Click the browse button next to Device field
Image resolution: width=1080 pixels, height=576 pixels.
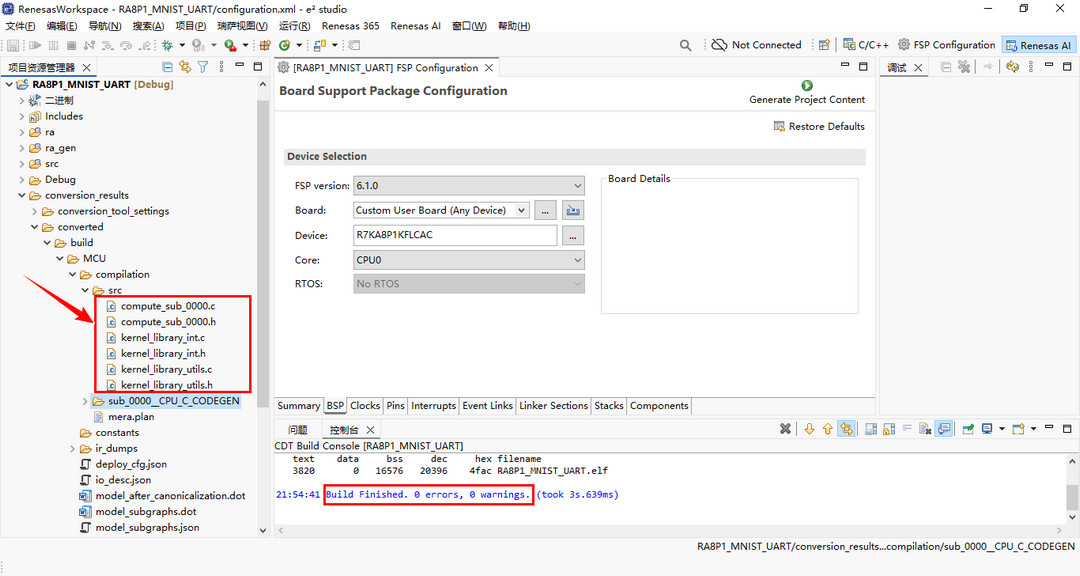pos(573,236)
